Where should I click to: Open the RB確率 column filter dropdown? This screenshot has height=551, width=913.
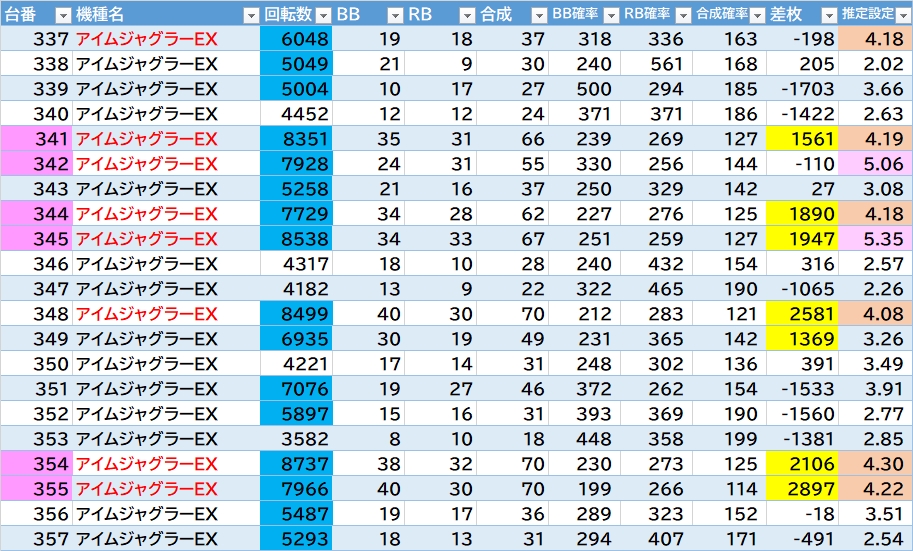coord(684,16)
